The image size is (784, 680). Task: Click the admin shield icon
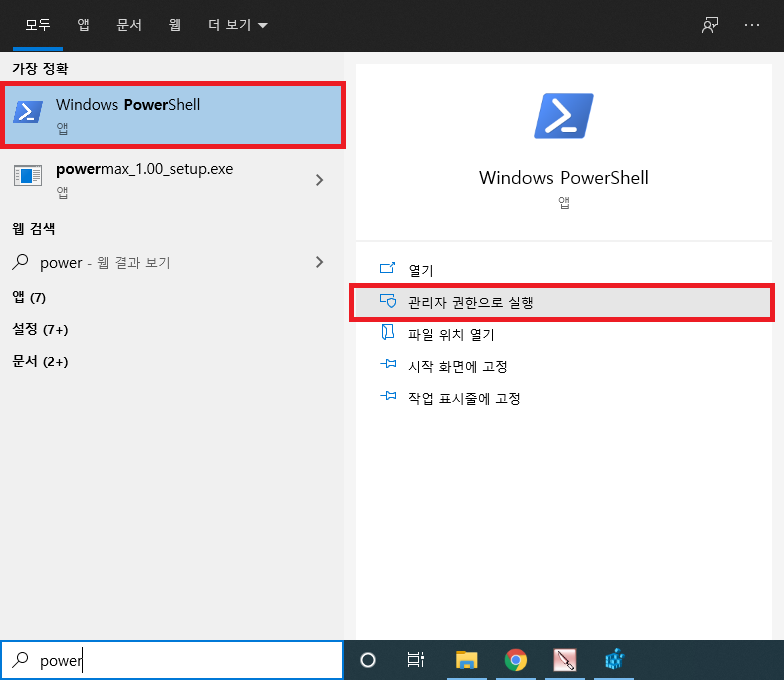(388, 300)
